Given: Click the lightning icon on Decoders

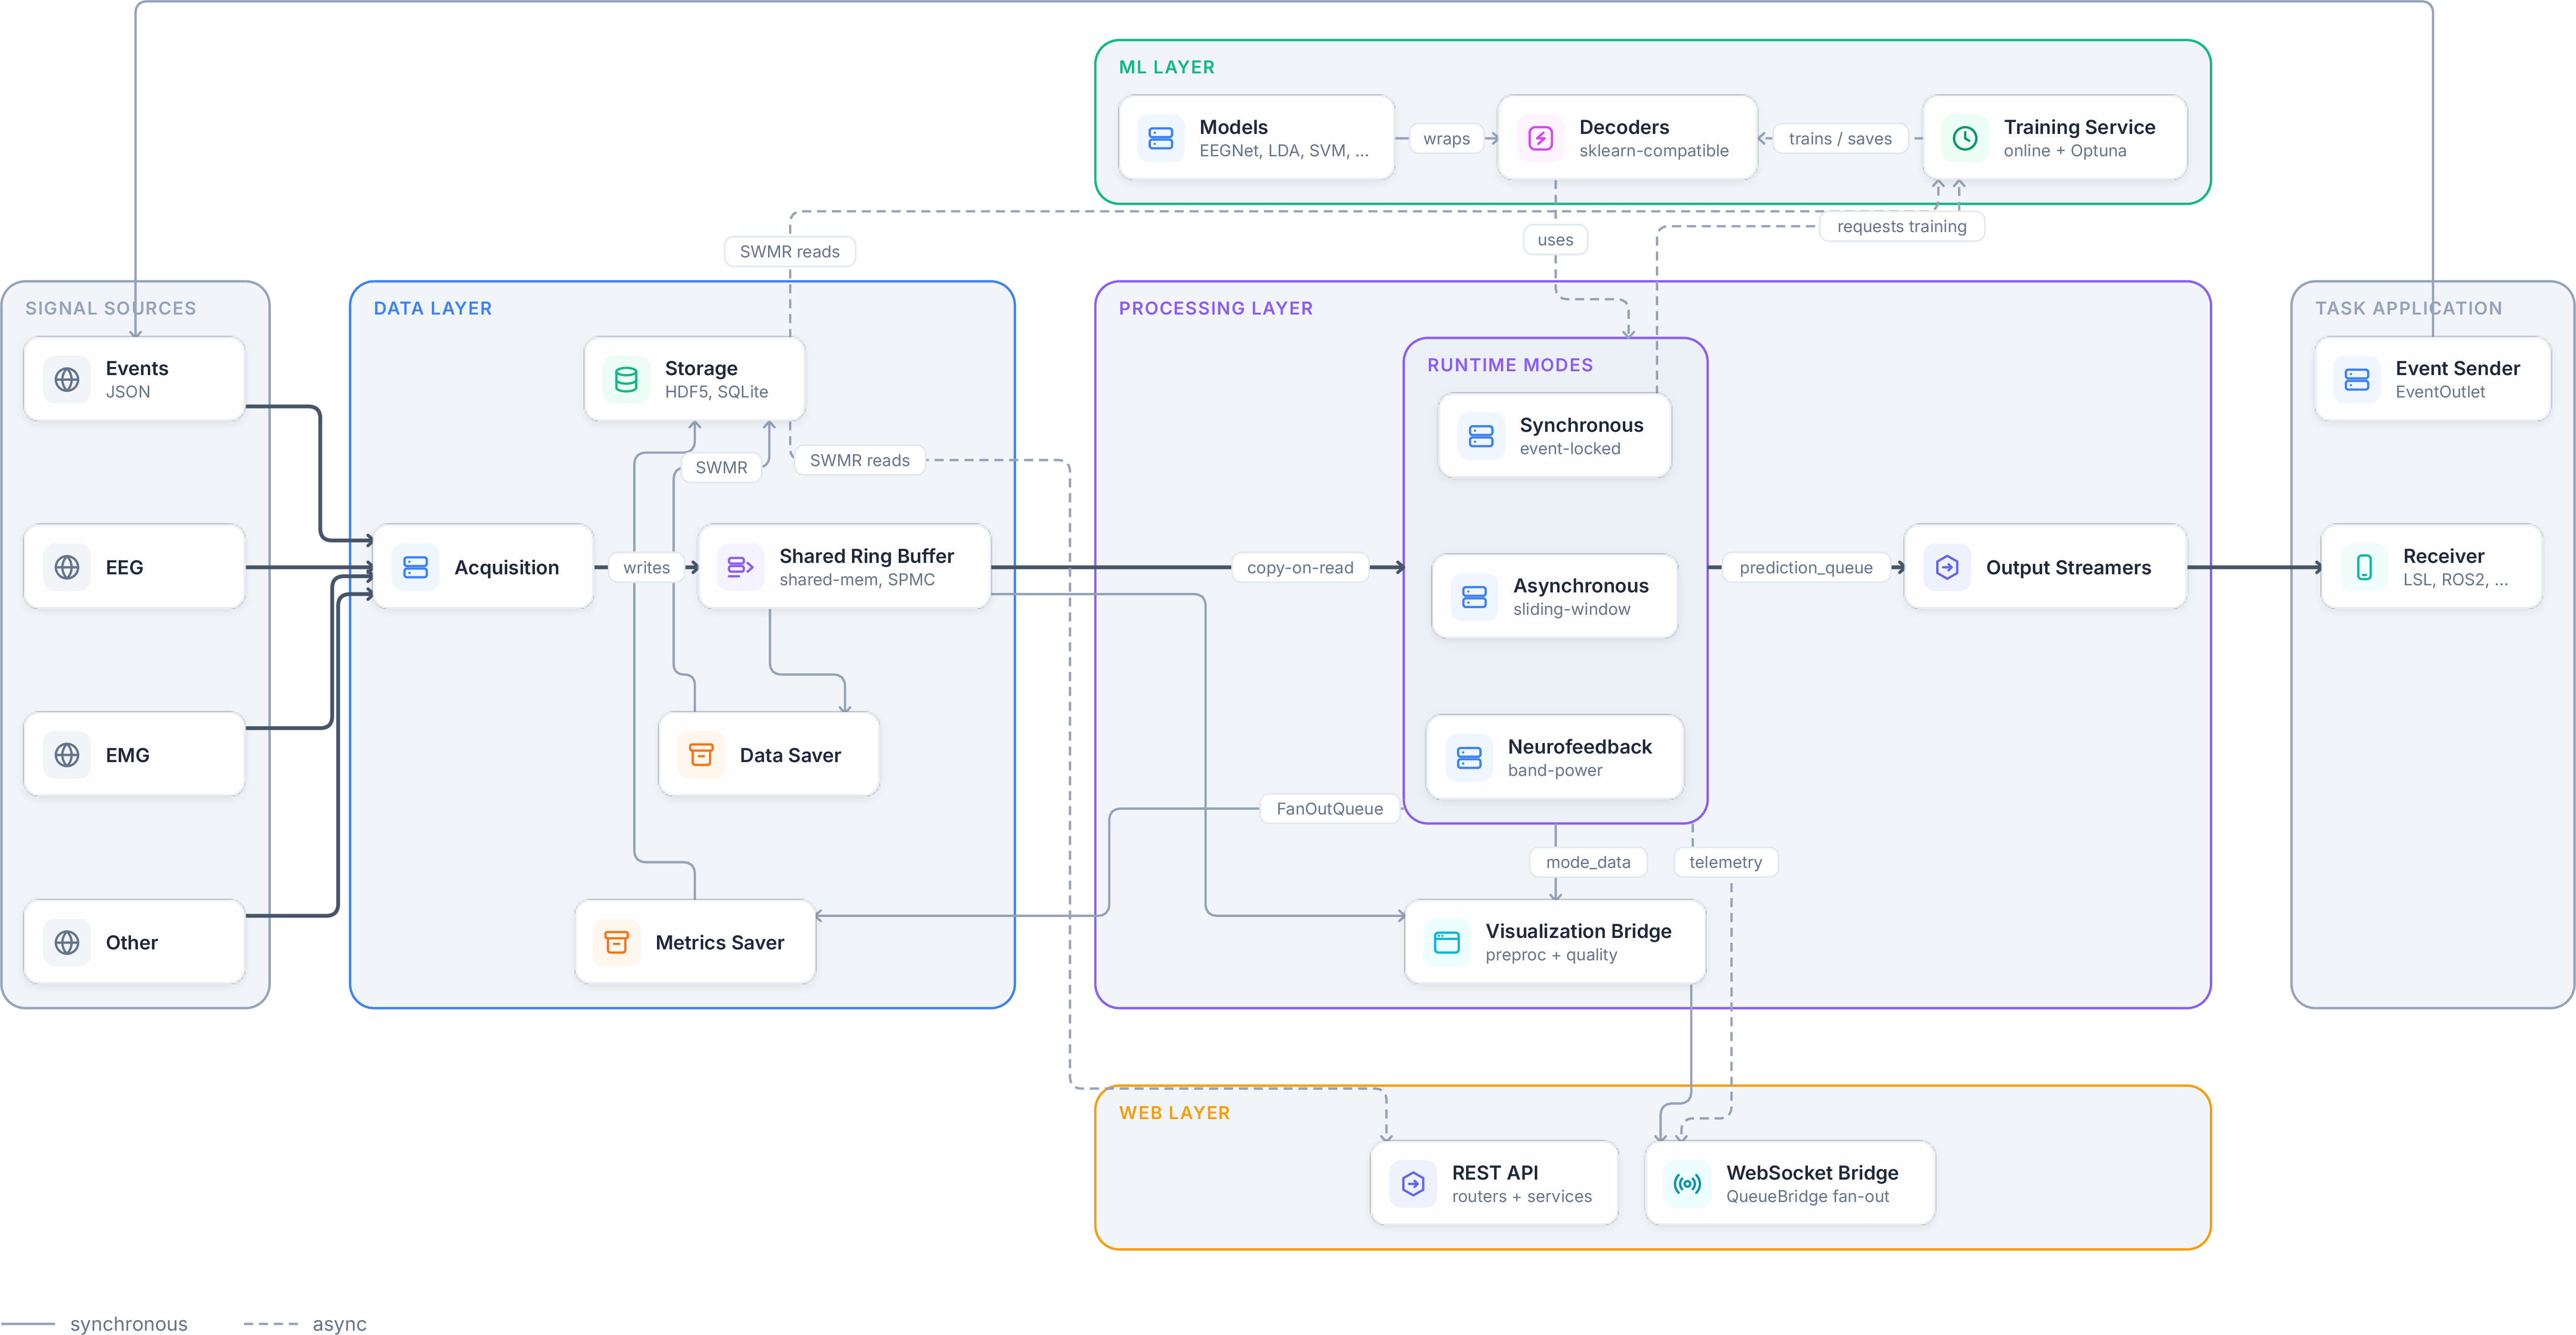Looking at the screenshot, I should [1540, 138].
